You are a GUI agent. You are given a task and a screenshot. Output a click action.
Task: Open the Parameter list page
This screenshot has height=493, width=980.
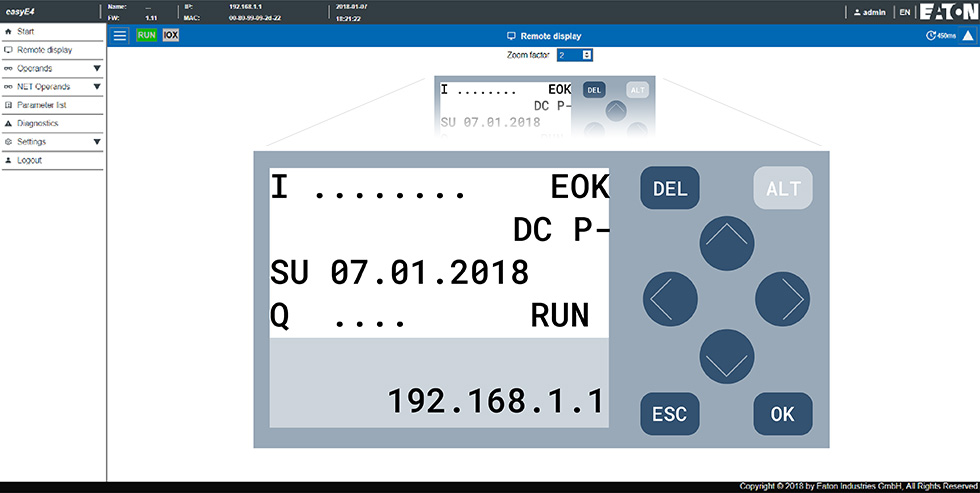coord(52,105)
